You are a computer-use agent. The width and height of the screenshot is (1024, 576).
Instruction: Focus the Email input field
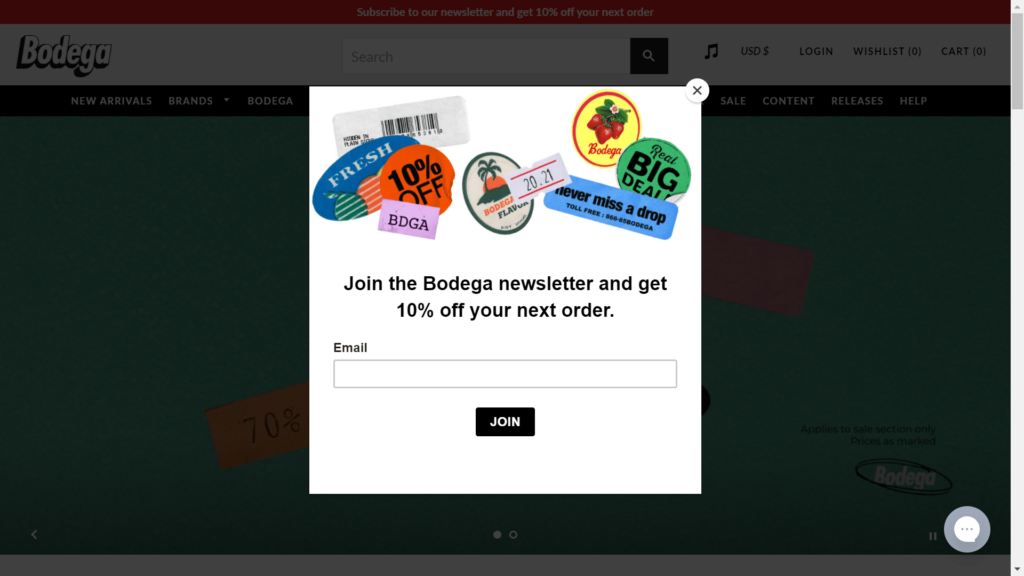505,374
